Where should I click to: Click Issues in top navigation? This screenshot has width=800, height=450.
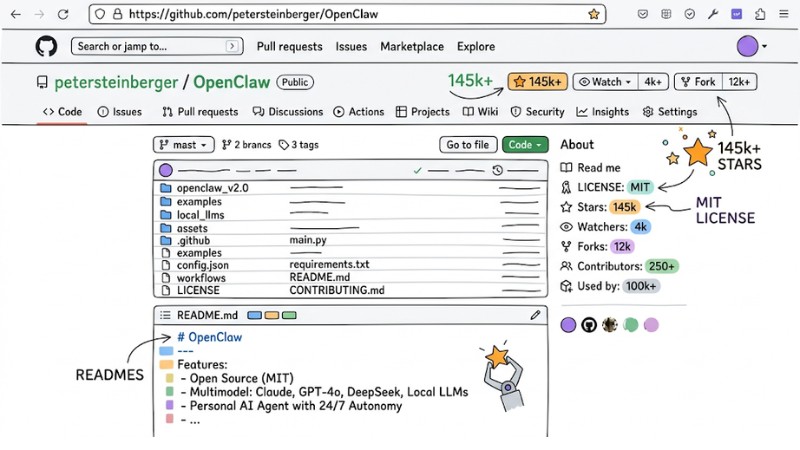point(351,46)
